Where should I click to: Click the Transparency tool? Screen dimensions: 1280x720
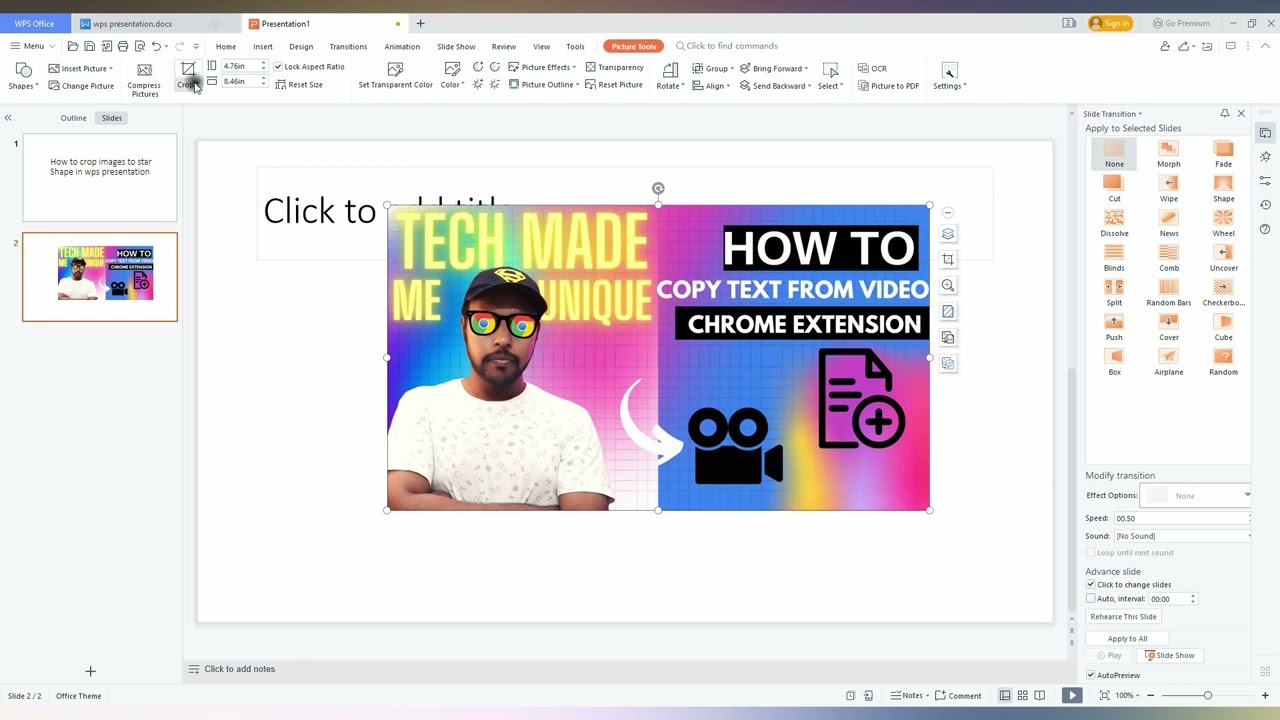click(x=614, y=67)
